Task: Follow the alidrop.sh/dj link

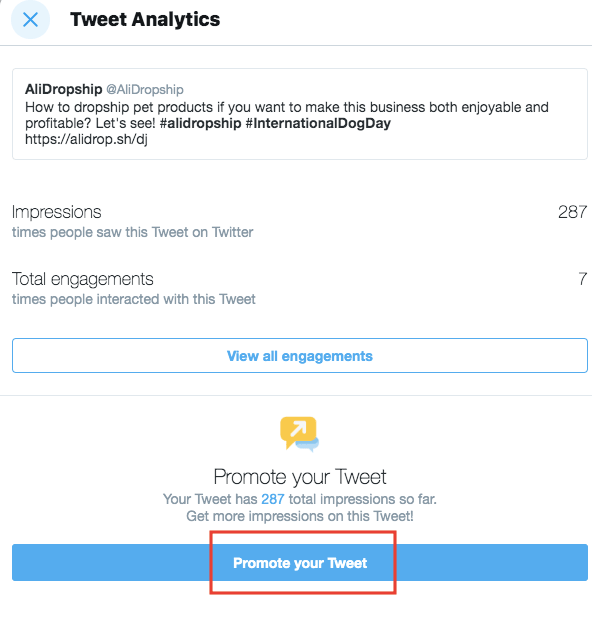Action: click(x=86, y=139)
